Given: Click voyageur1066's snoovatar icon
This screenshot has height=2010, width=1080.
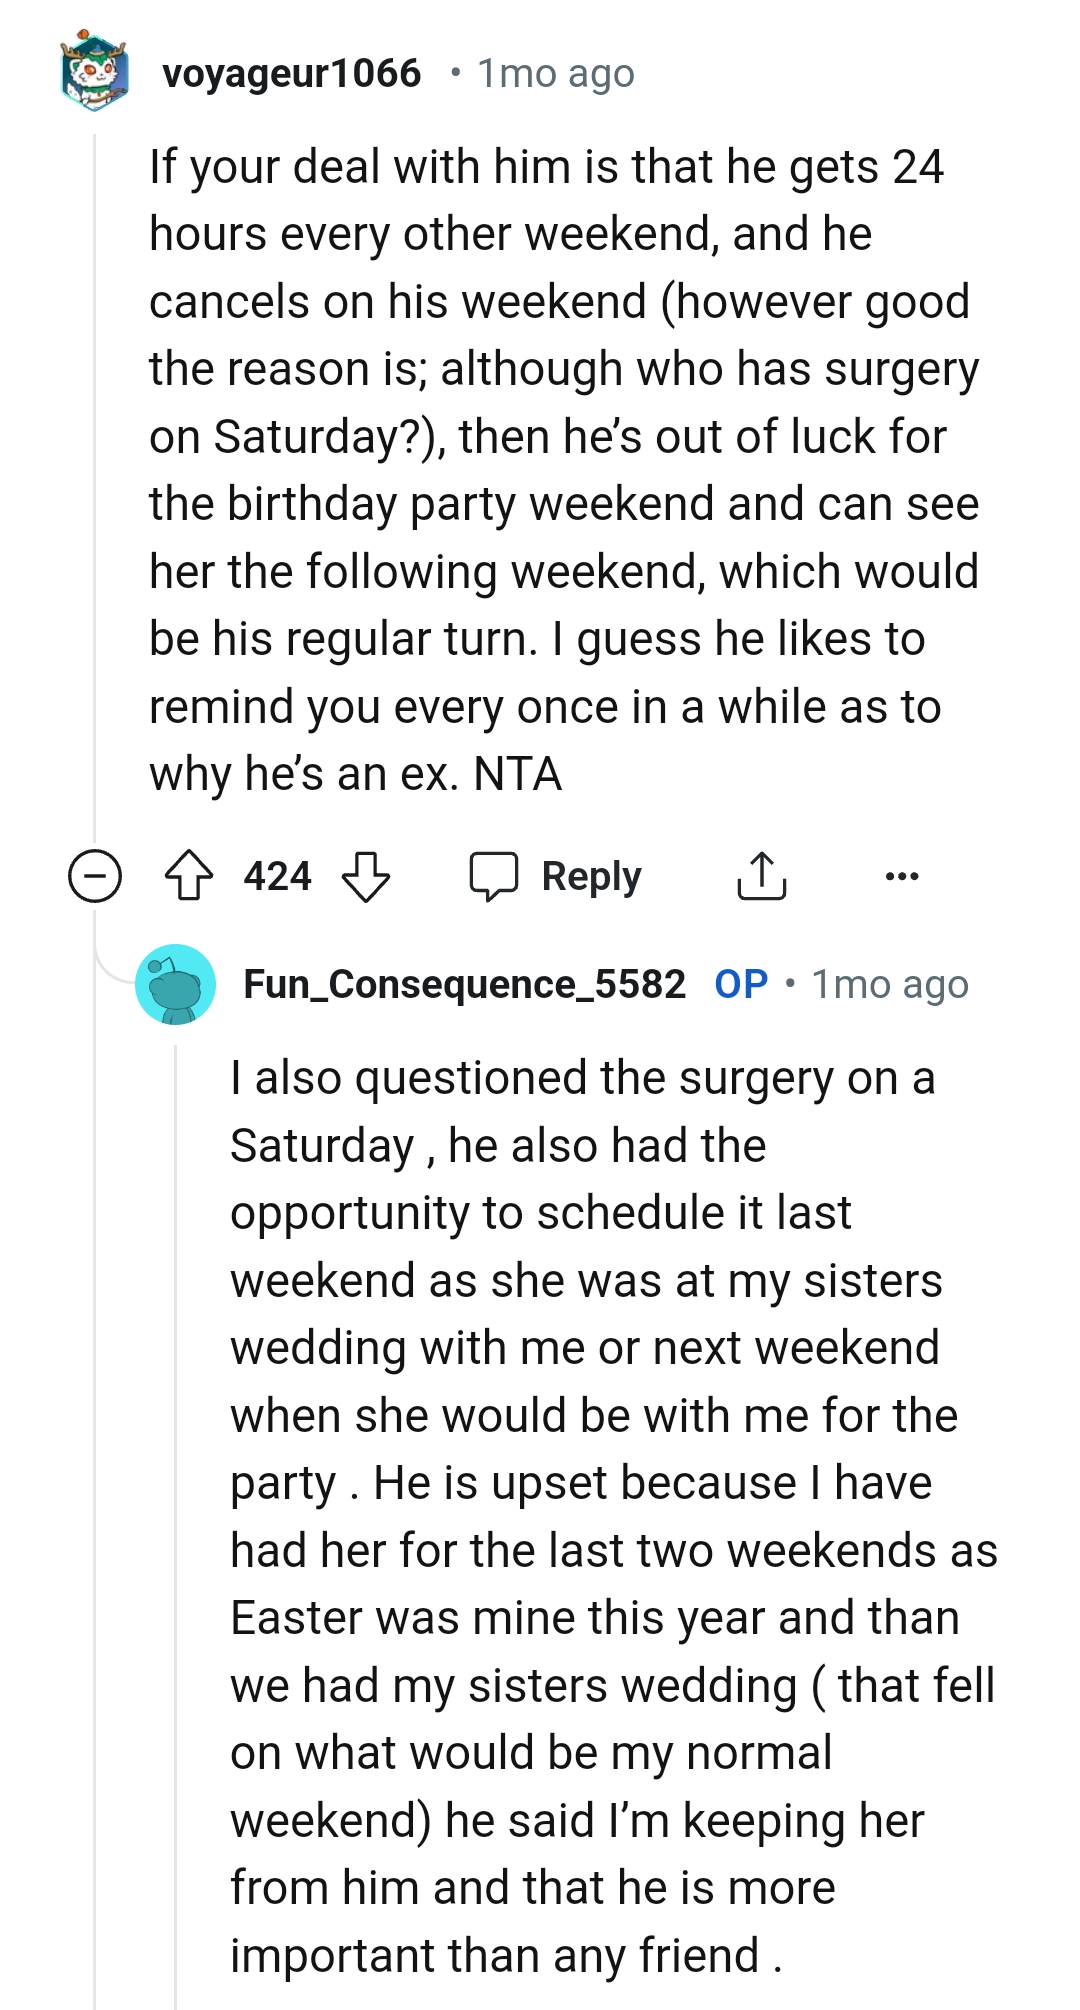Looking at the screenshot, I should 93,70.
